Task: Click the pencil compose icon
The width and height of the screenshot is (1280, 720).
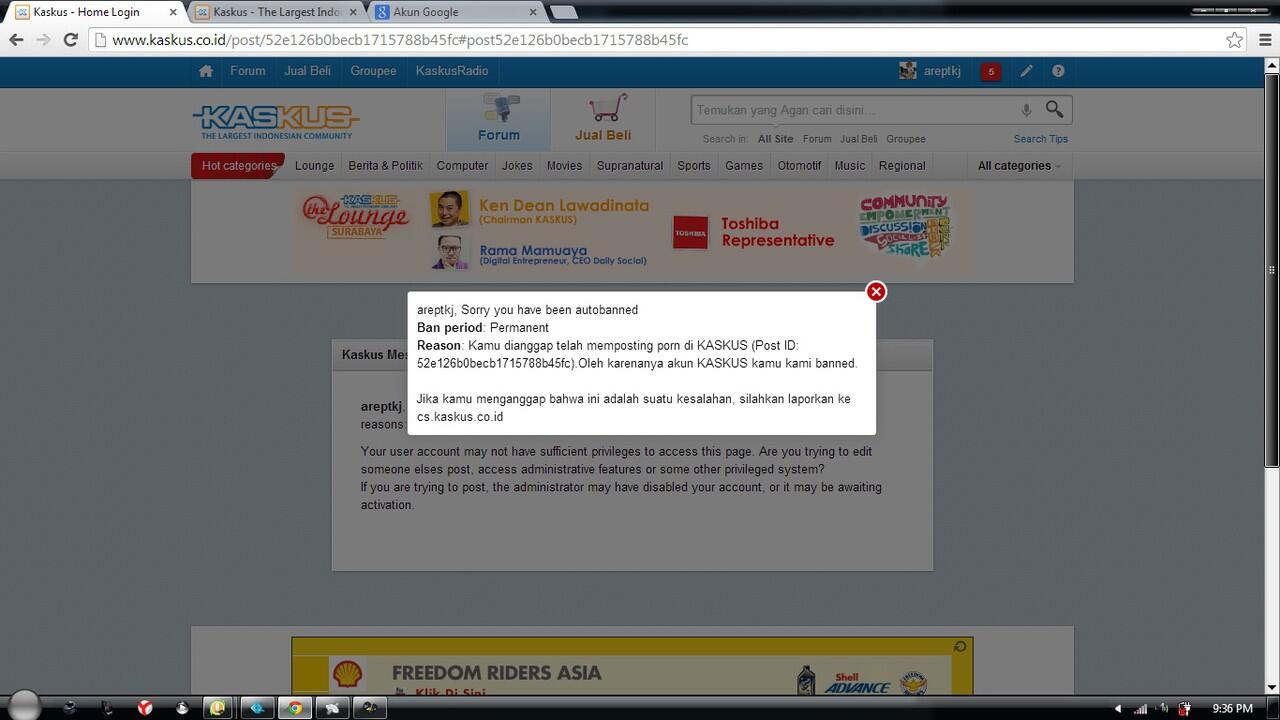Action: (1026, 71)
